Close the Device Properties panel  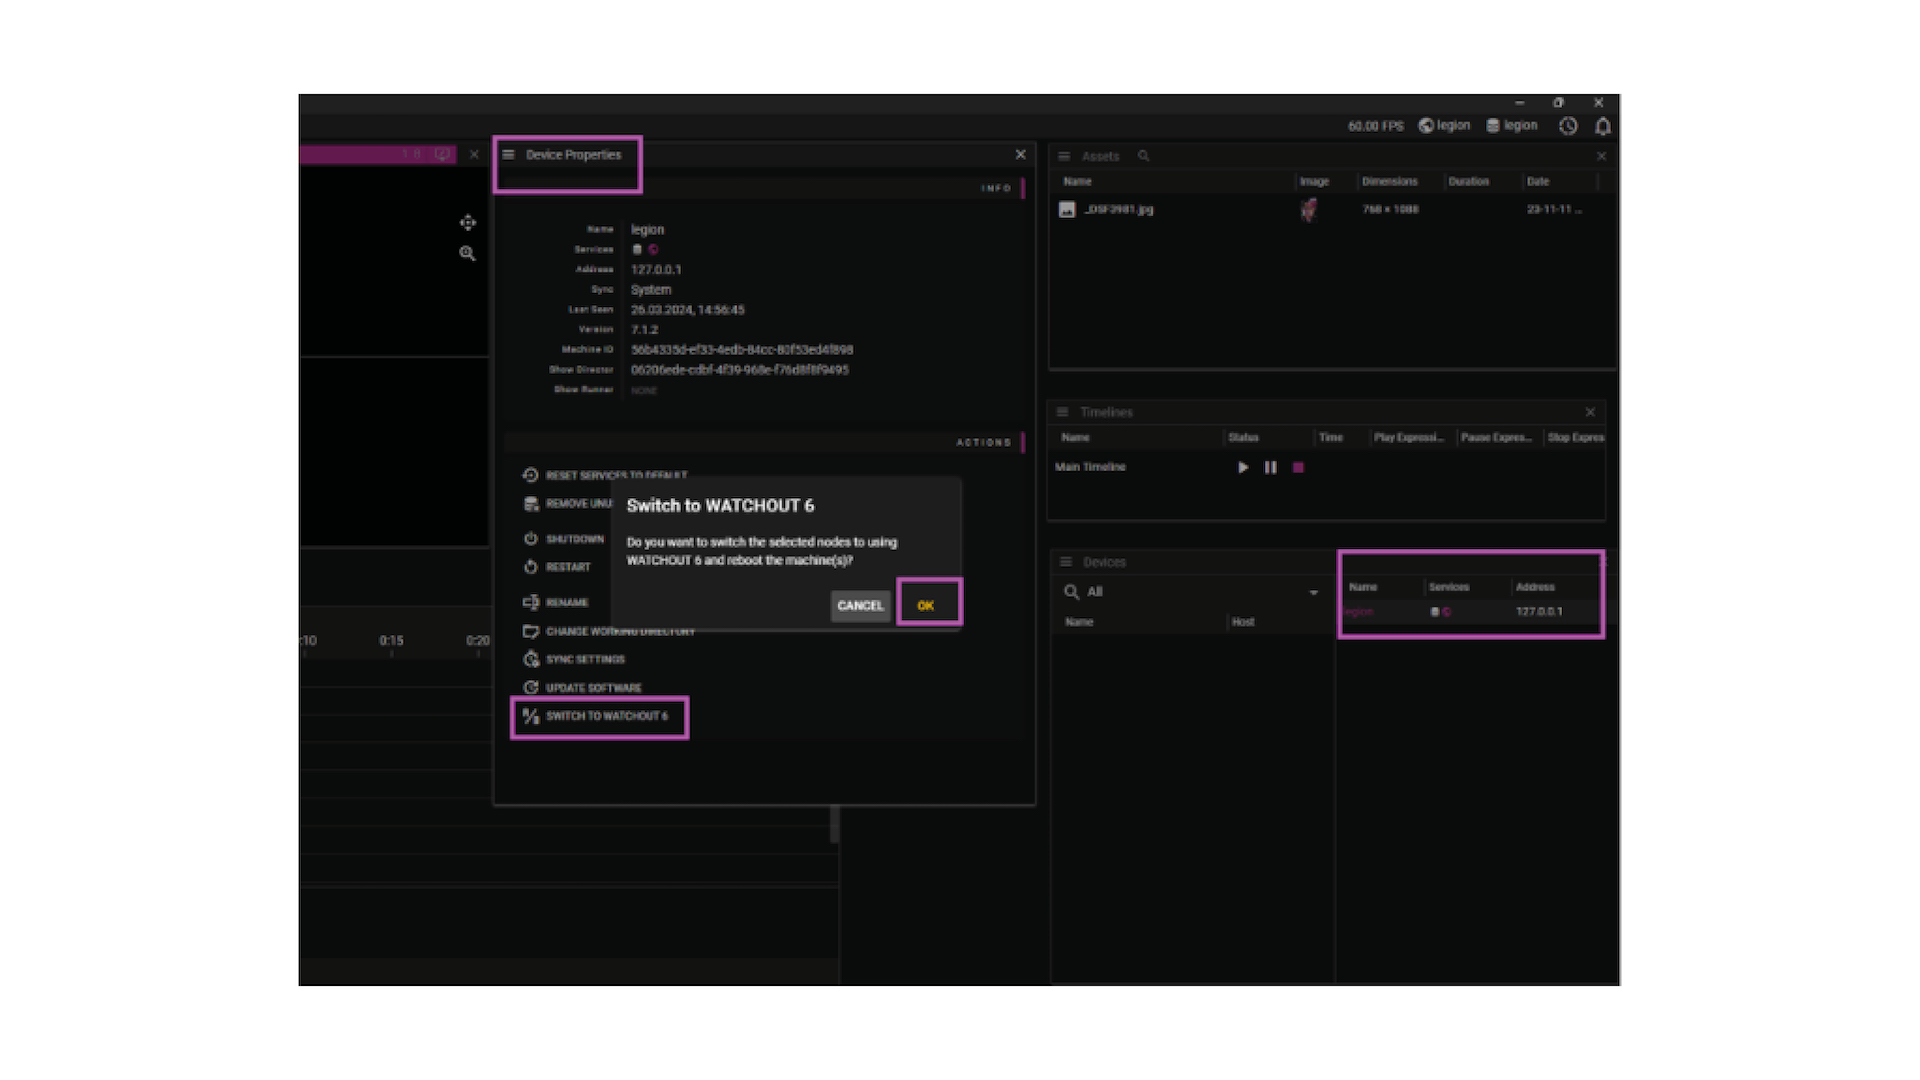pos(1020,155)
